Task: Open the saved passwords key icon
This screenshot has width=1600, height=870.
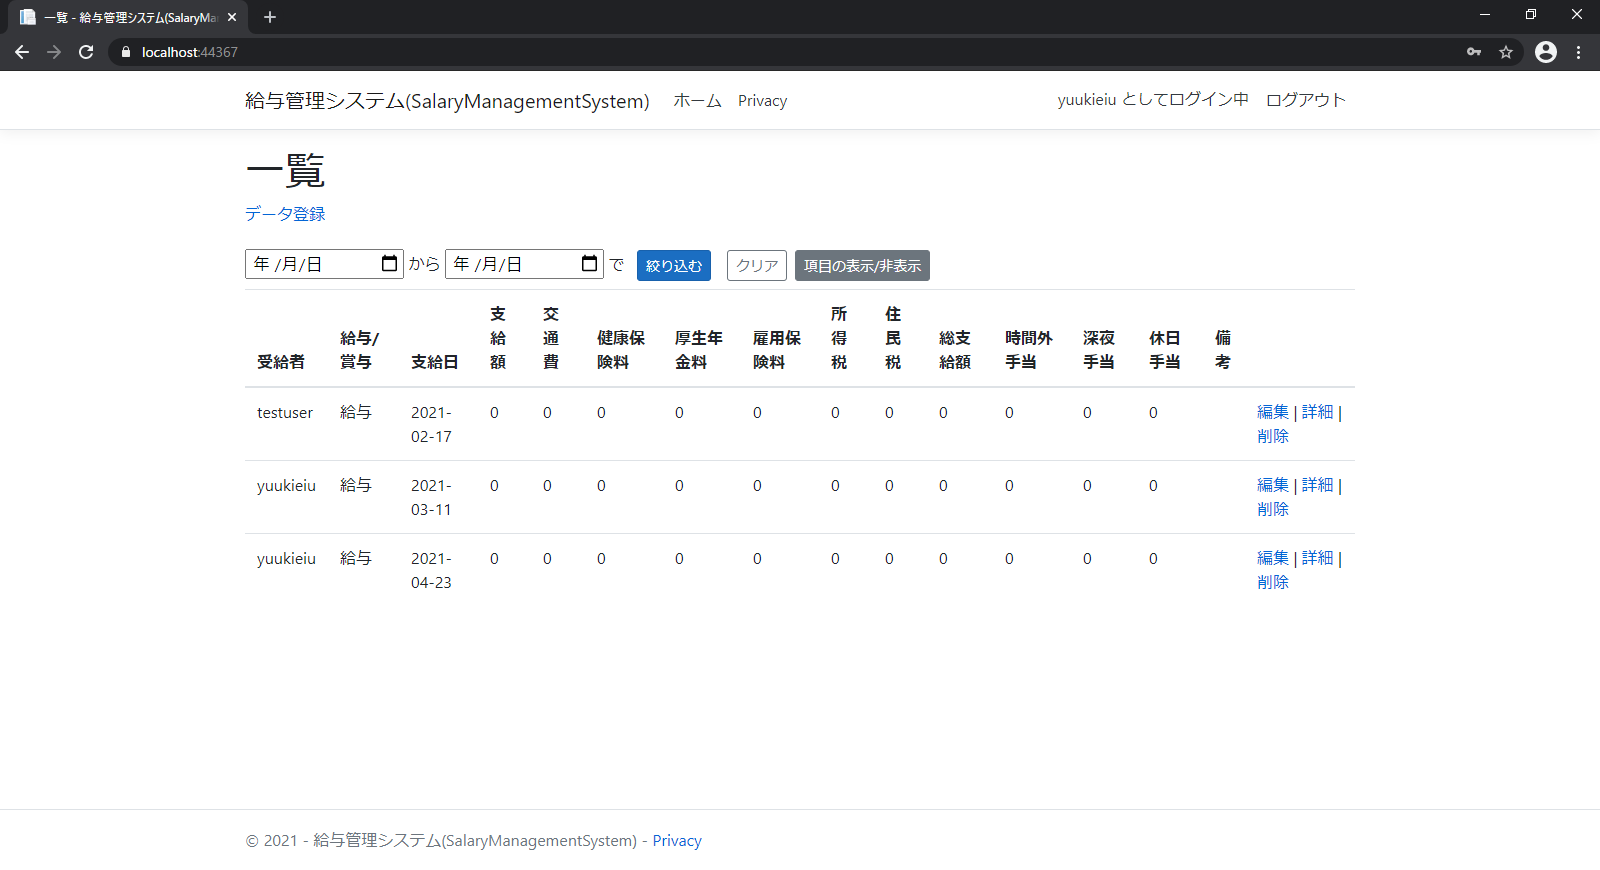Action: click(1474, 52)
